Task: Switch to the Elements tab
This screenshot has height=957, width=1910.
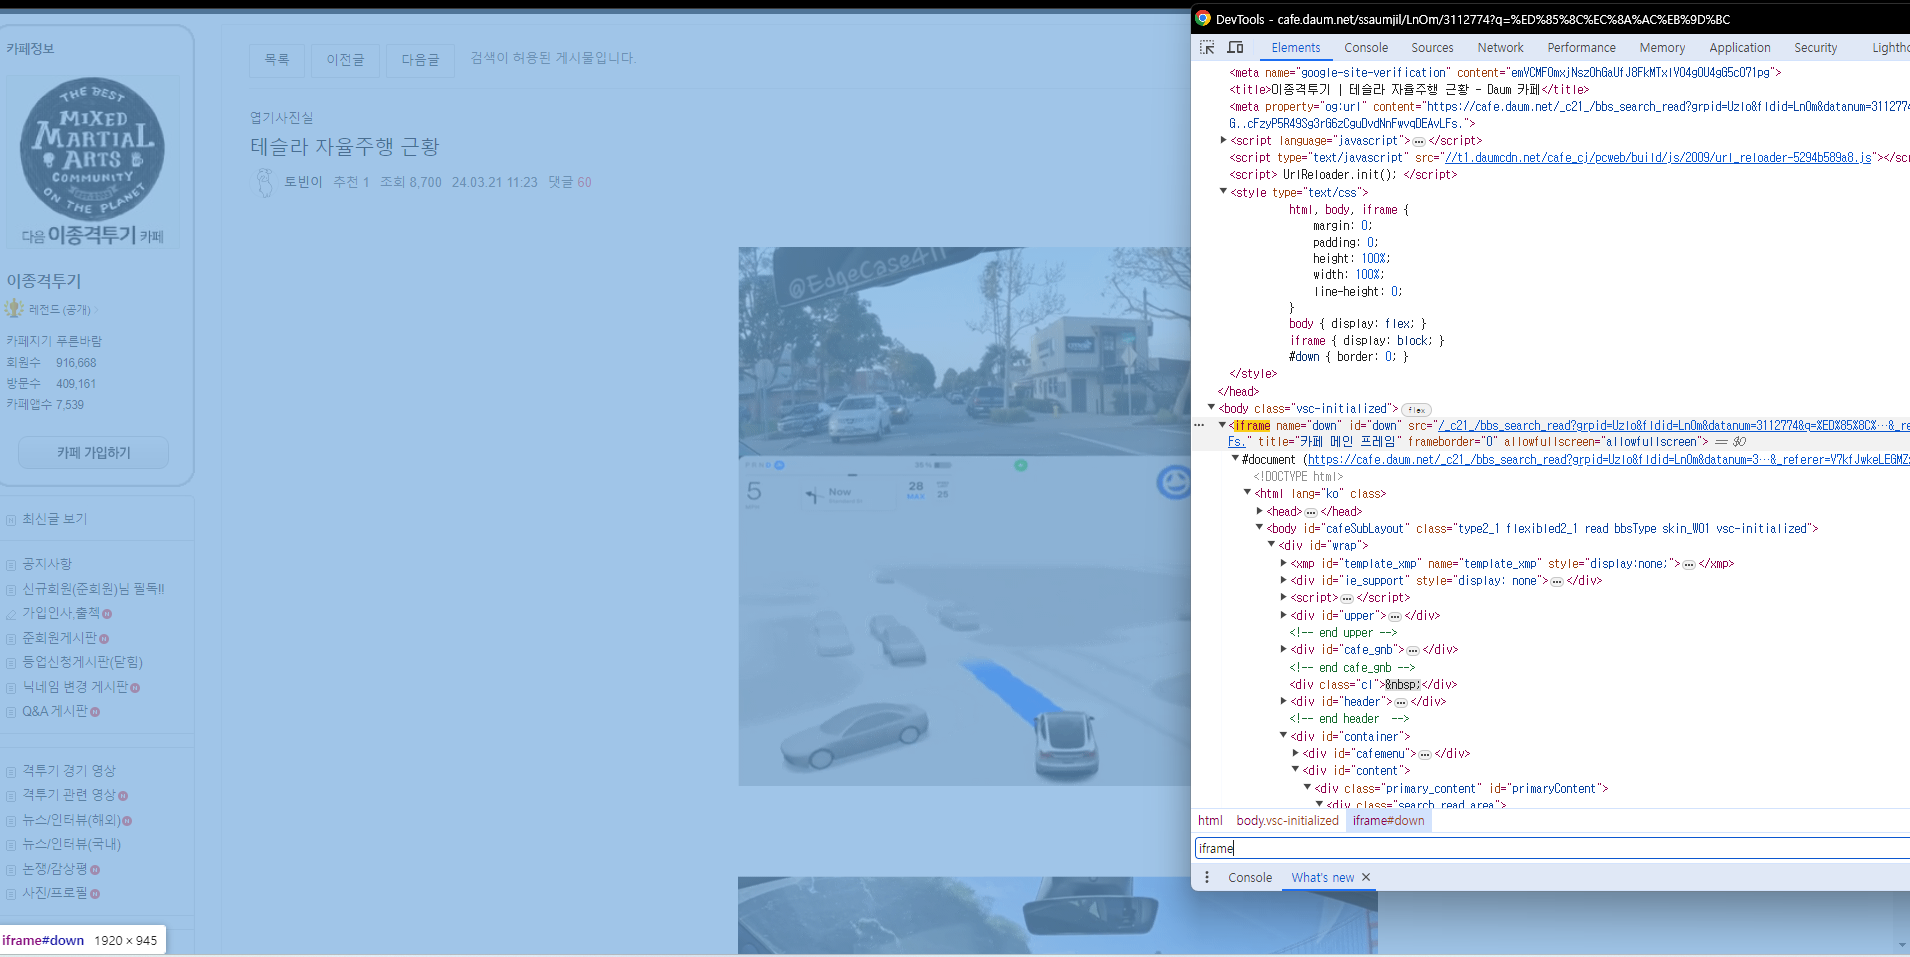Action: click(x=1295, y=47)
